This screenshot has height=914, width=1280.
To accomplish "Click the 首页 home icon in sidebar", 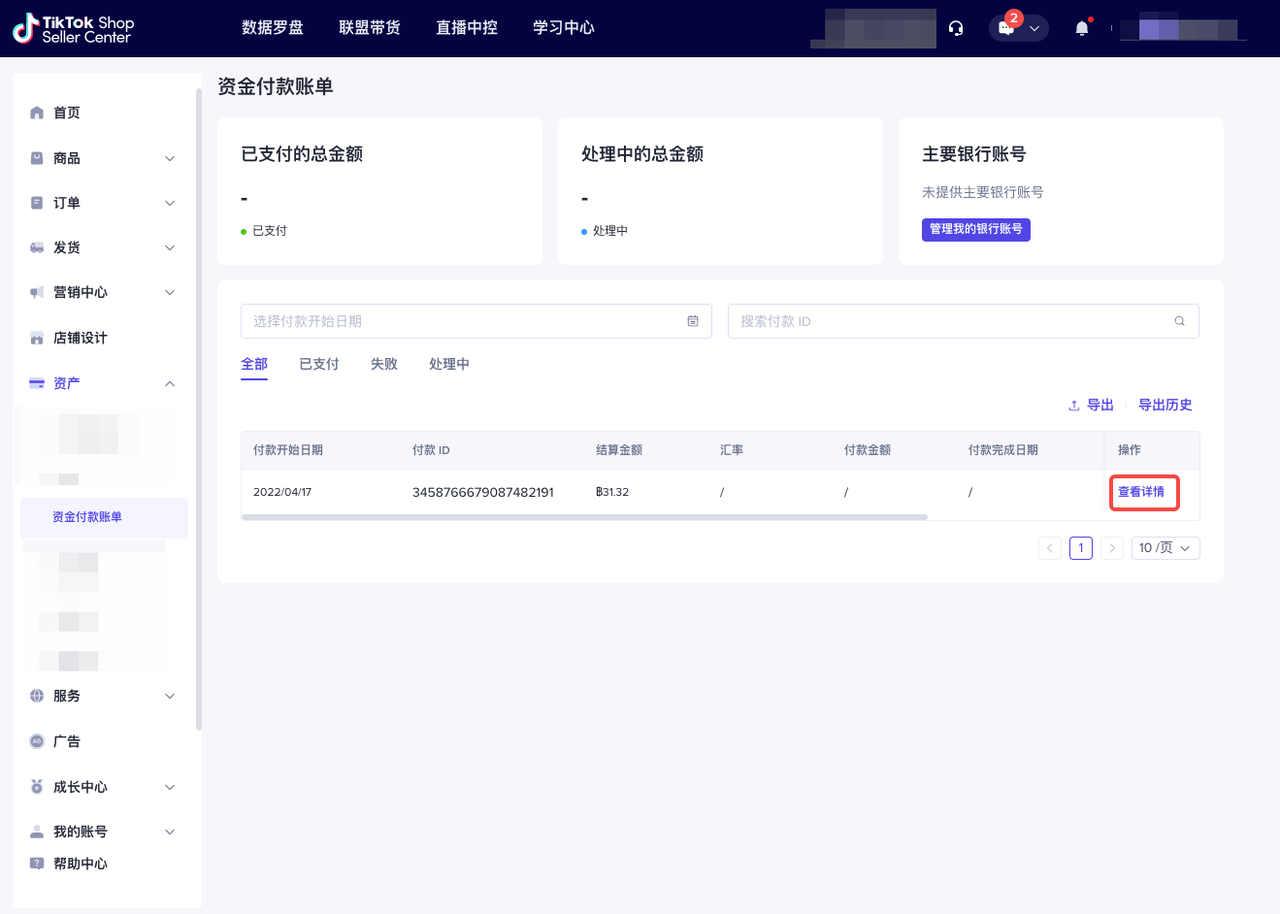I will click(37, 113).
